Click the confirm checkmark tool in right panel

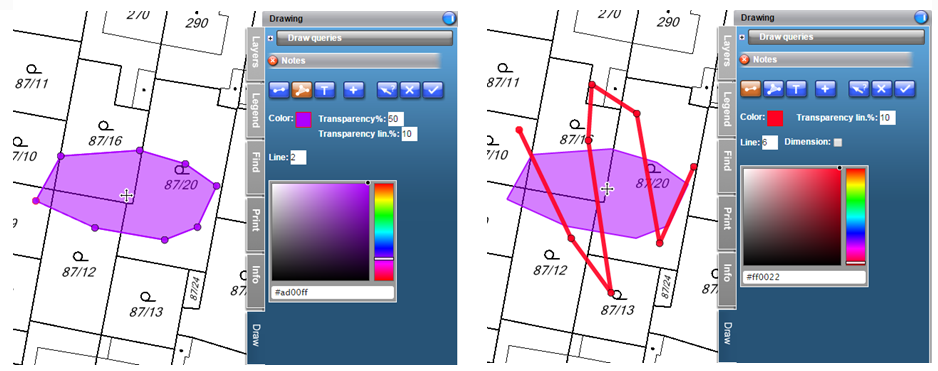coord(904,89)
